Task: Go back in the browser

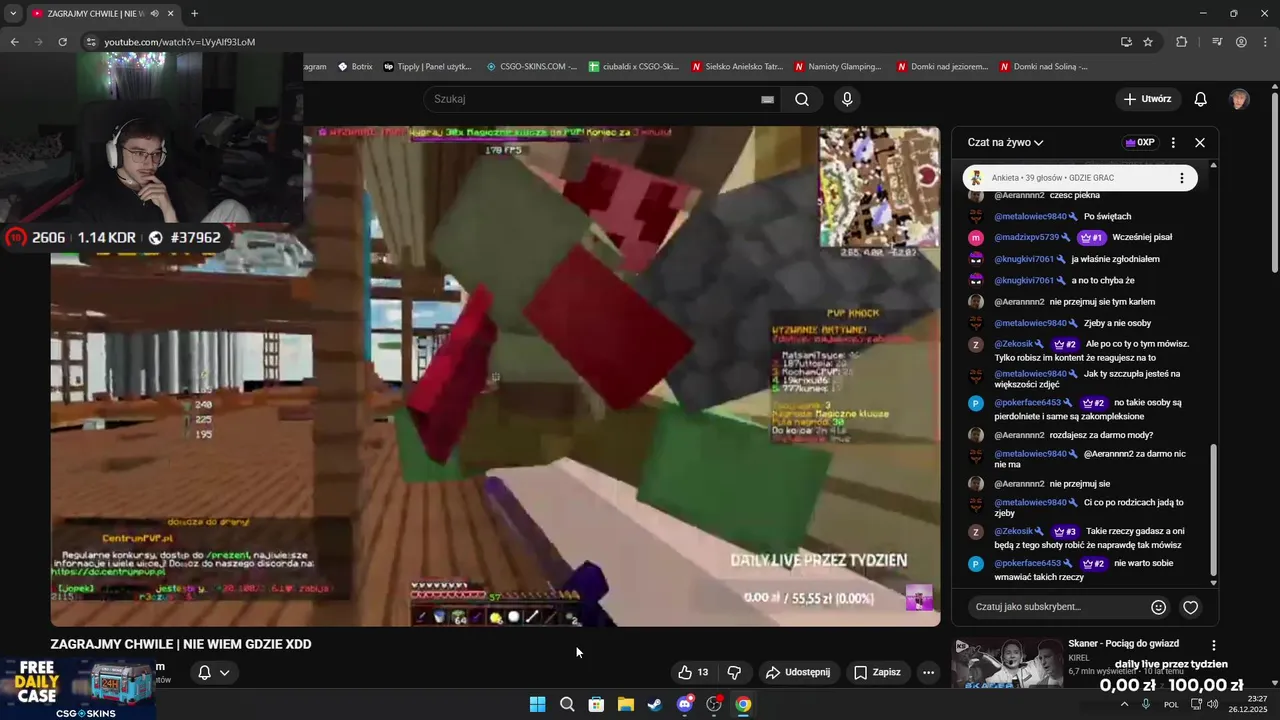Action: (14, 42)
